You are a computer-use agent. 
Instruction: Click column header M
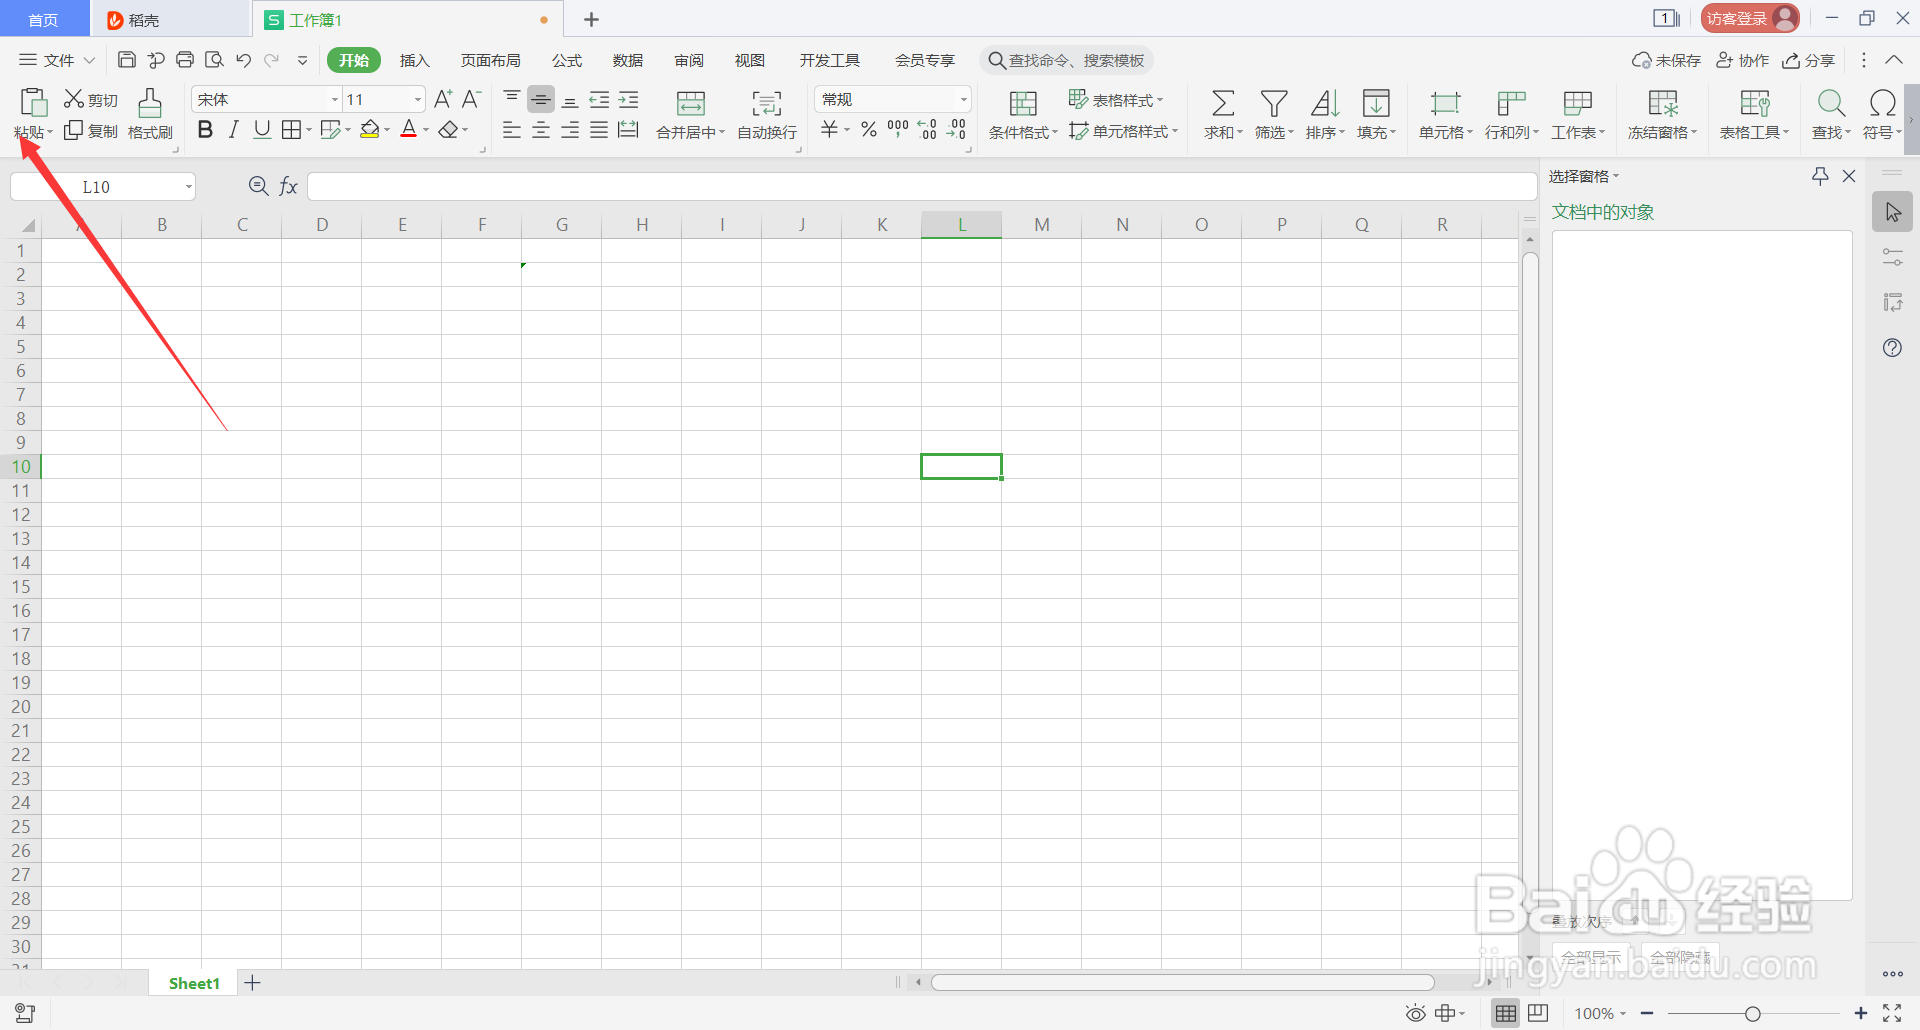[1042, 224]
